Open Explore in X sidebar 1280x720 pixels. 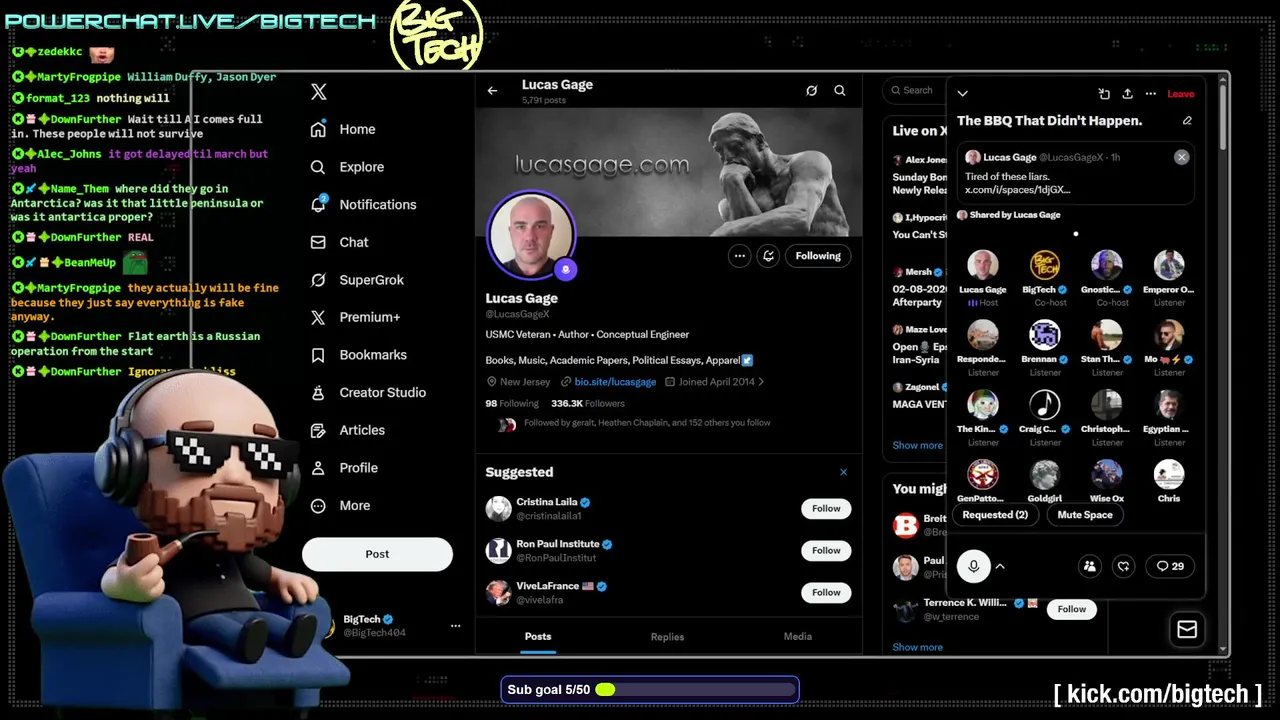click(x=347, y=167)
